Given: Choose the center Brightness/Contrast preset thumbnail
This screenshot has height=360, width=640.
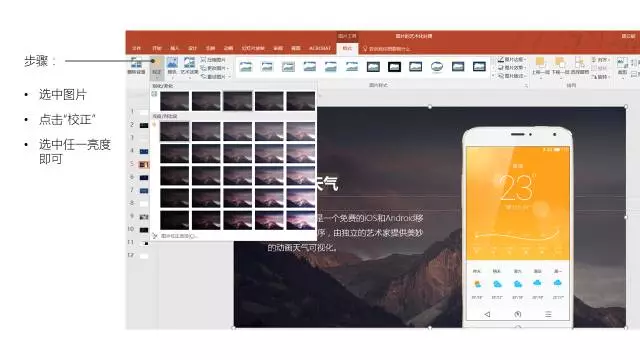Looking at the screenshot, I should (x=238, y=176).
